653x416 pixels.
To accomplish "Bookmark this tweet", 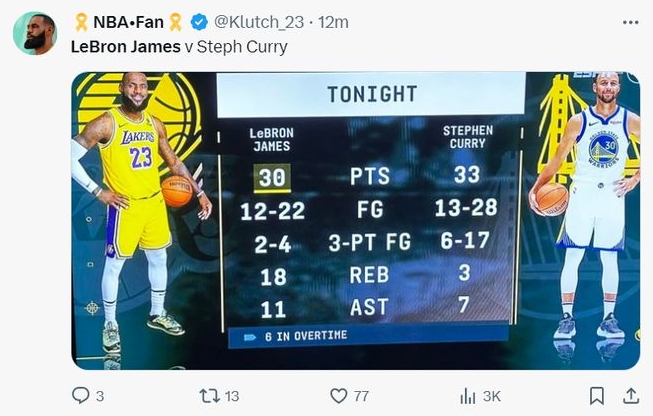I will (596, 396).
